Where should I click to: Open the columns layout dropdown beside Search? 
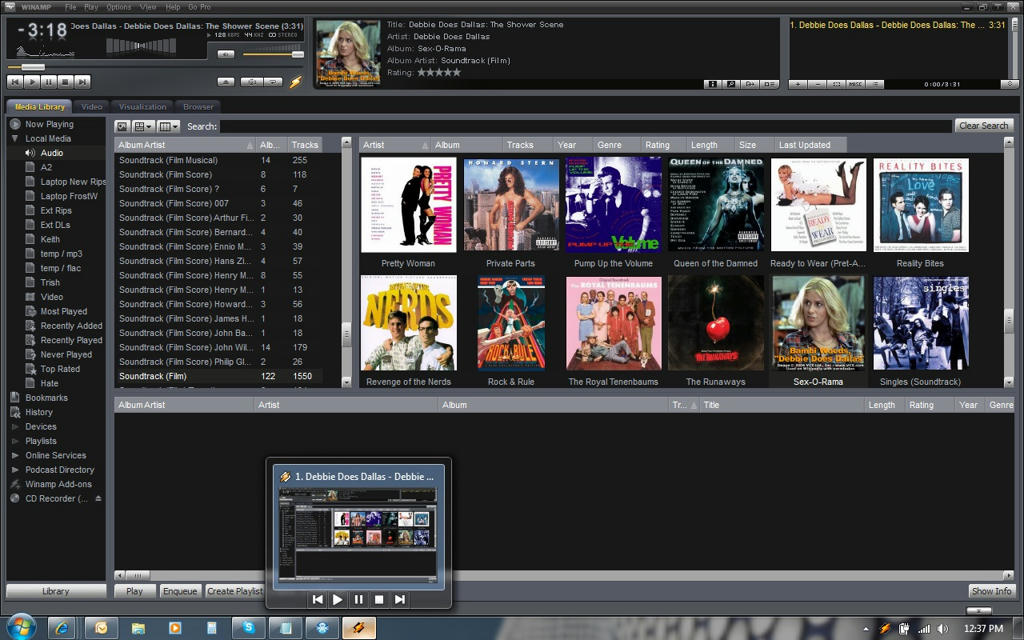pos(168,126)
